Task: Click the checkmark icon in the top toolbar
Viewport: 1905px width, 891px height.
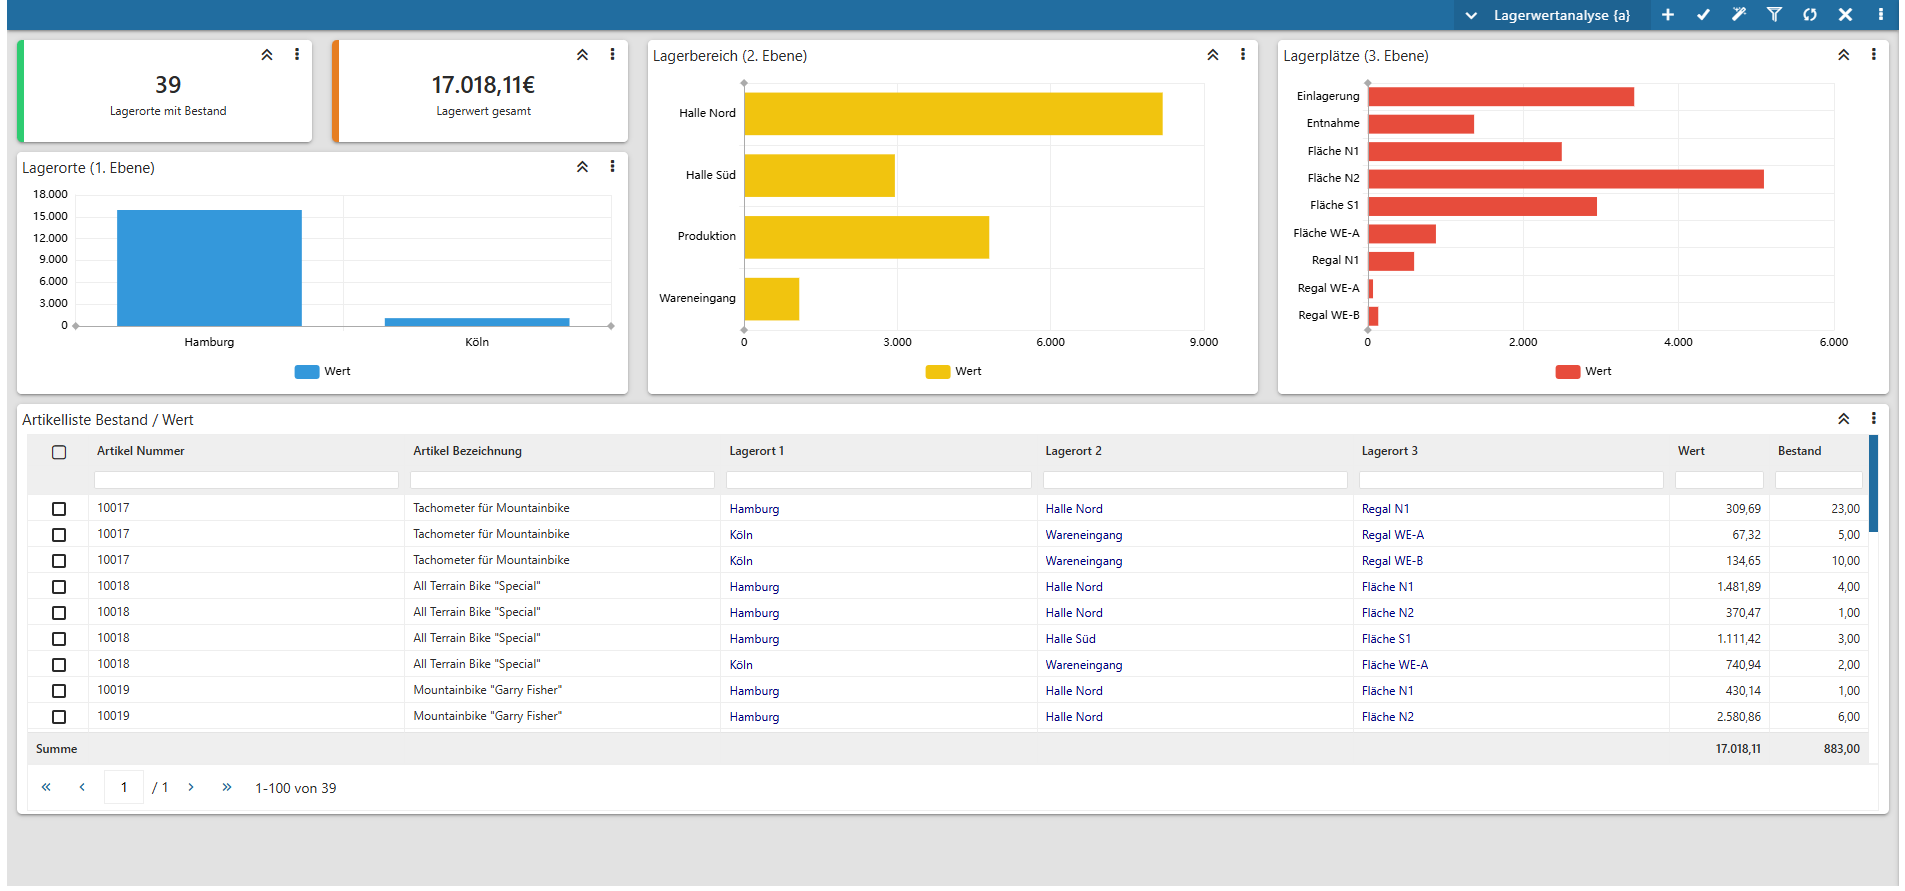Action: coord(1703,15)
